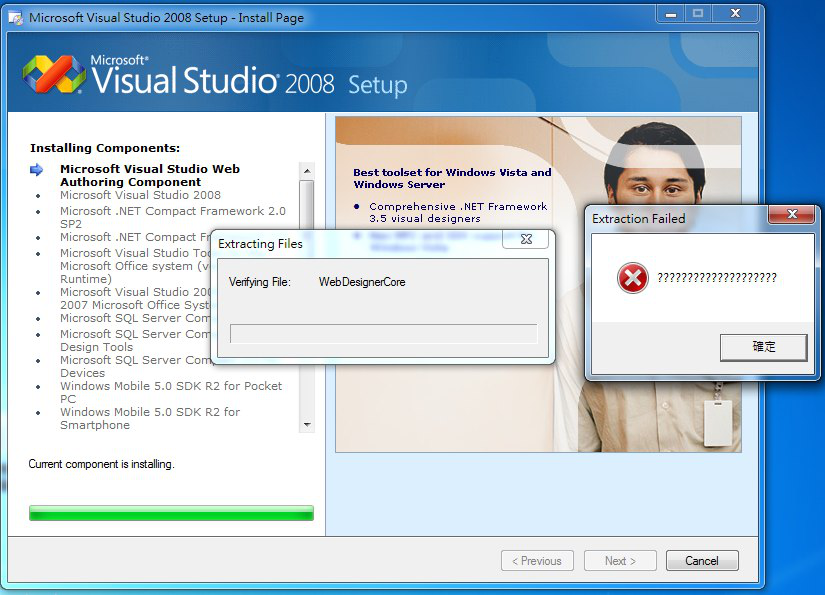Click the green installation progress bar
This screenshot has height=595, width=825.
(x=172, y=513)
